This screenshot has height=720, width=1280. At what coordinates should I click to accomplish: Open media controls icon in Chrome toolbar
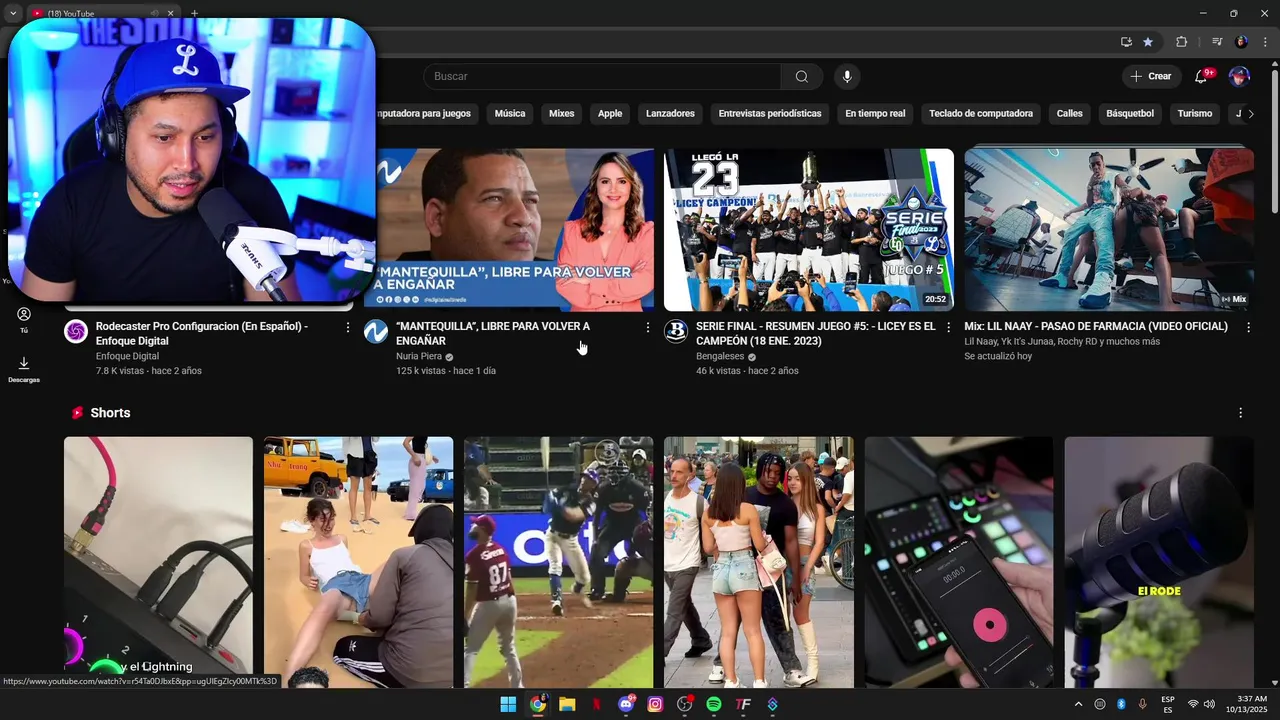[1217, 42]
